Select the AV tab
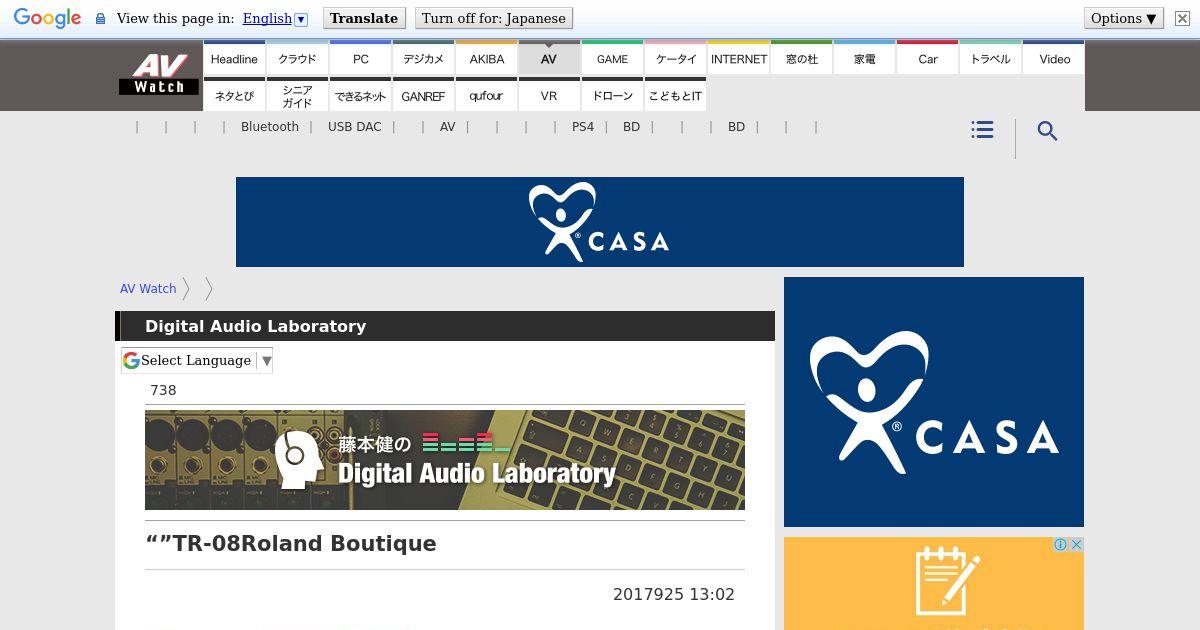 click(549, 58)
